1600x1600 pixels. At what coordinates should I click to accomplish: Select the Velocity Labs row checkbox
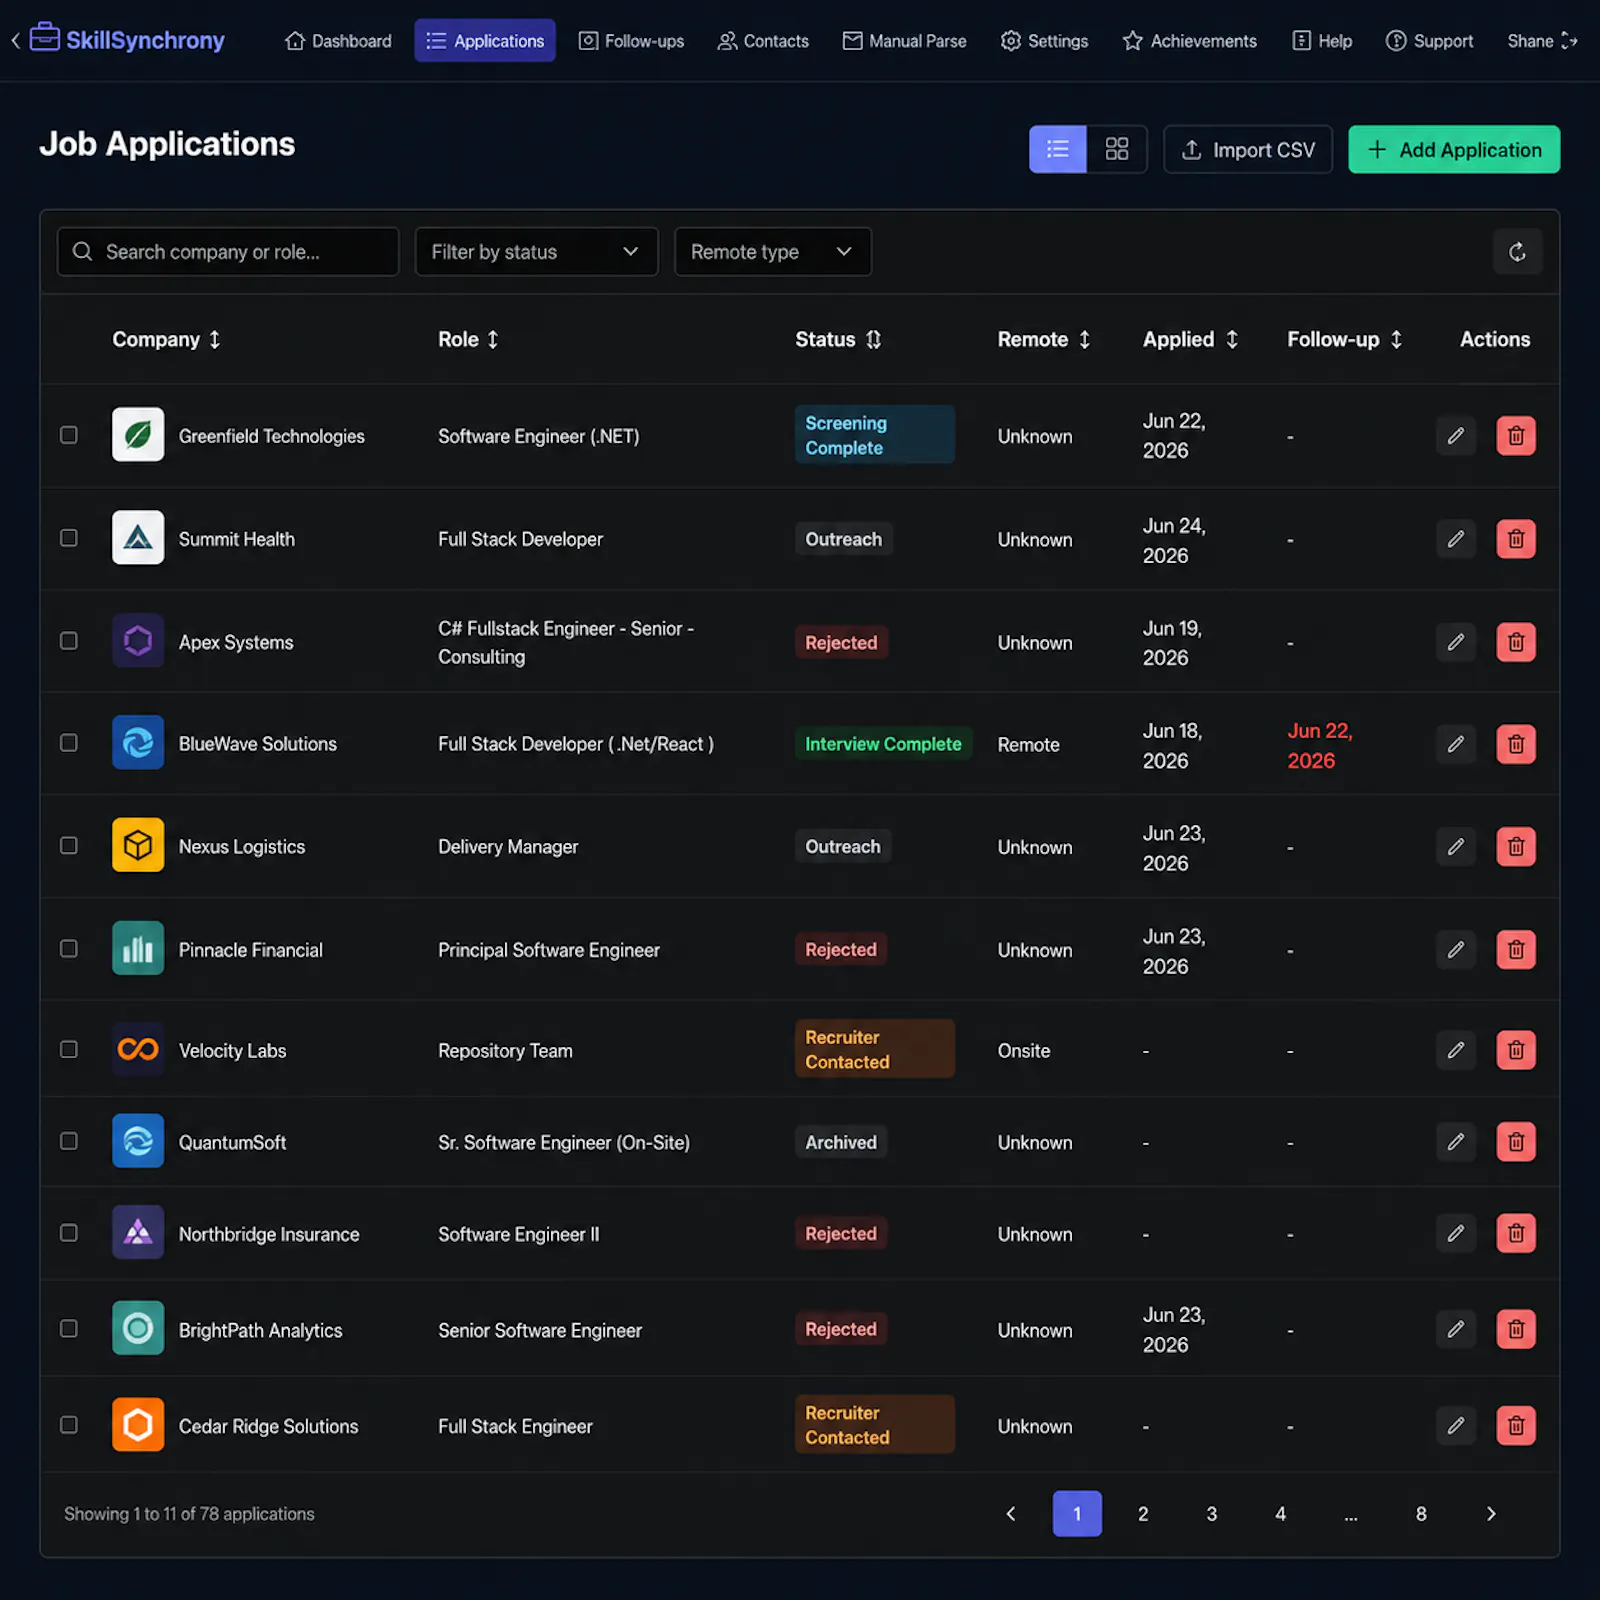click(x=69, y=1050)
